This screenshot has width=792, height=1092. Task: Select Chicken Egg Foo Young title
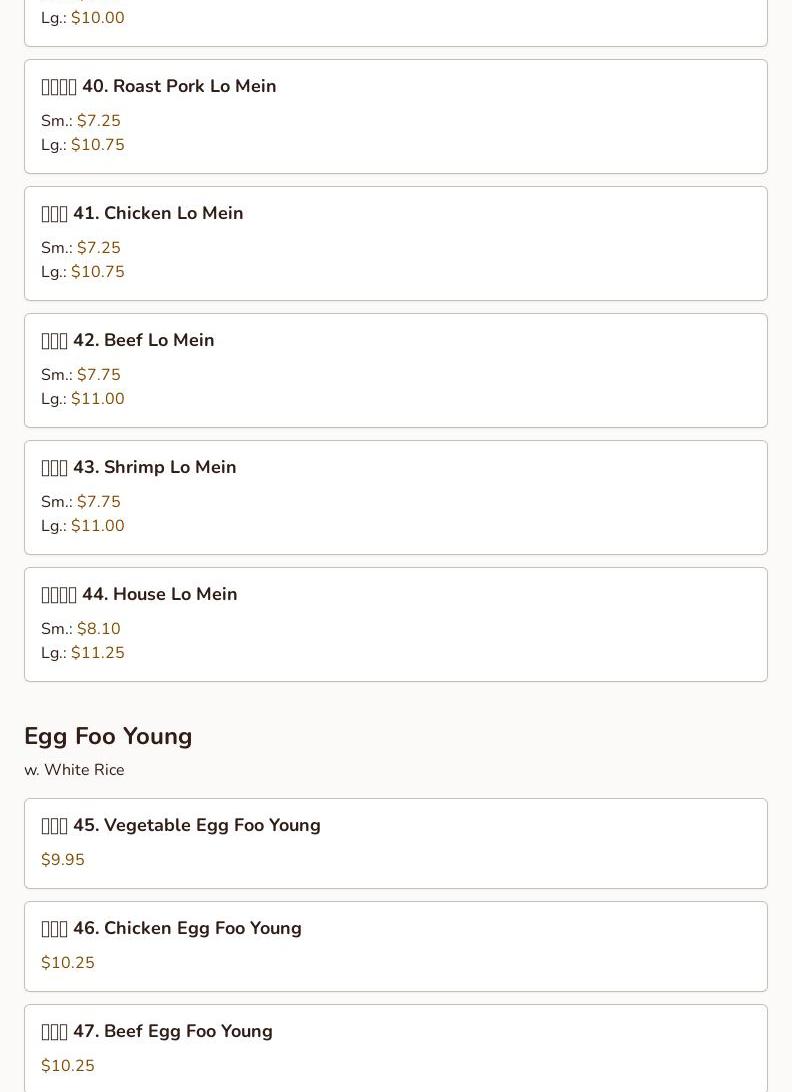tap(171, 928)
